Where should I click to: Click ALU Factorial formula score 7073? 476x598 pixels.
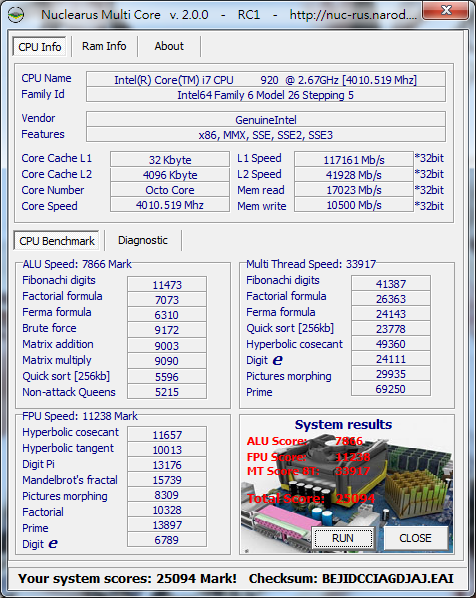pyautogui.click(x=167, y=300)
